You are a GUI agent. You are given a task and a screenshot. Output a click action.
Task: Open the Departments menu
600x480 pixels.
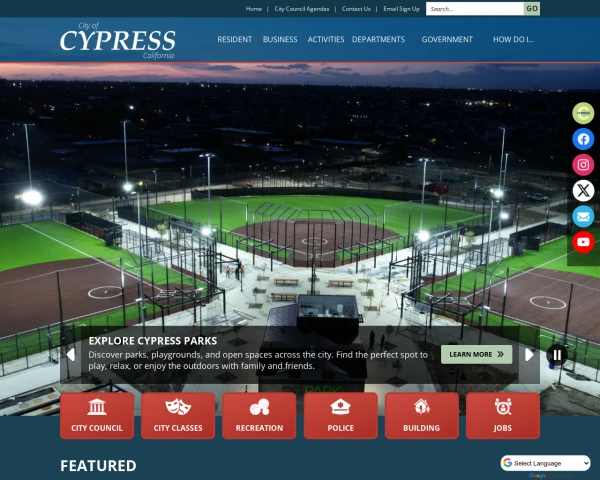click(x=378, y=39)
